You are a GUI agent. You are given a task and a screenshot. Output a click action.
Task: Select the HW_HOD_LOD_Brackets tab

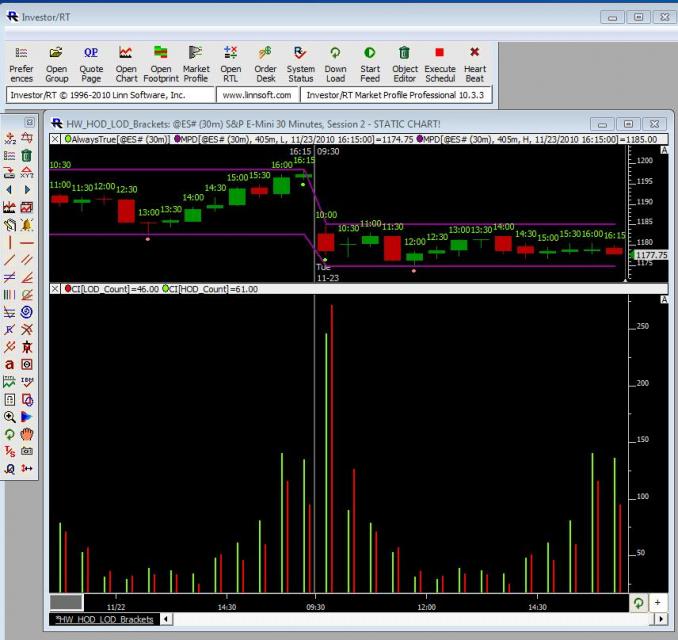(x=102, y=620)
